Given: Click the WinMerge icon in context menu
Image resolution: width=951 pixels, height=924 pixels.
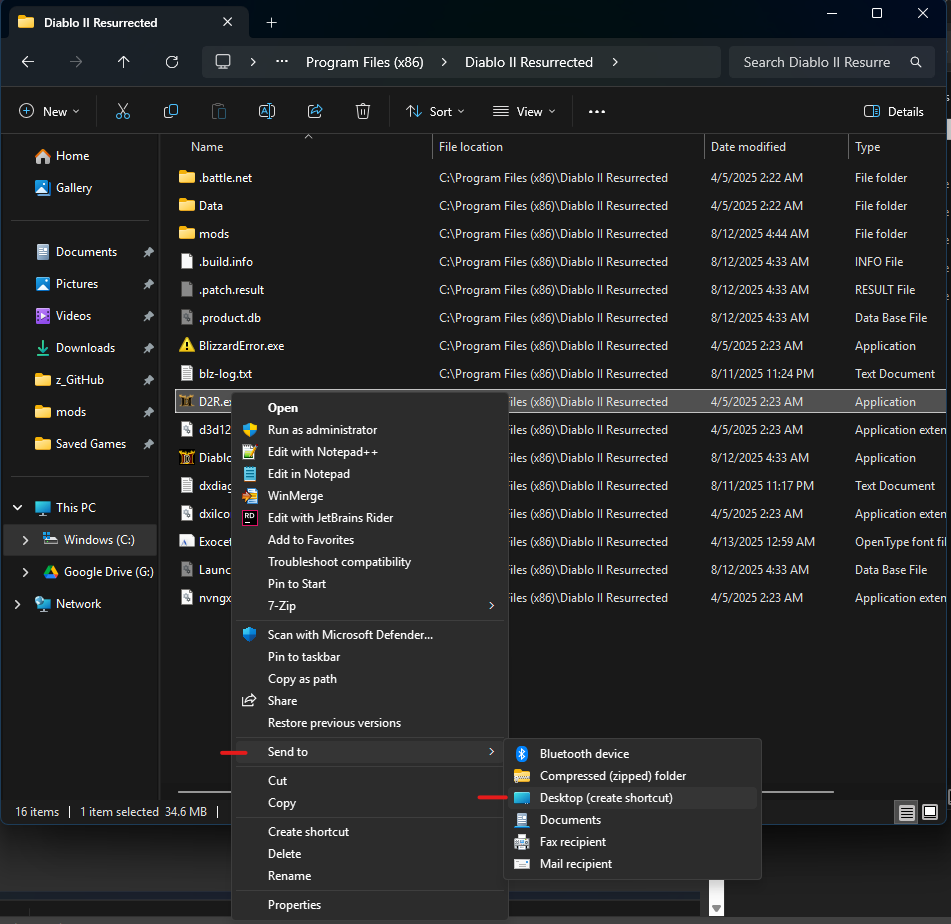Looking at the screenshot, I should click(249, 496).
